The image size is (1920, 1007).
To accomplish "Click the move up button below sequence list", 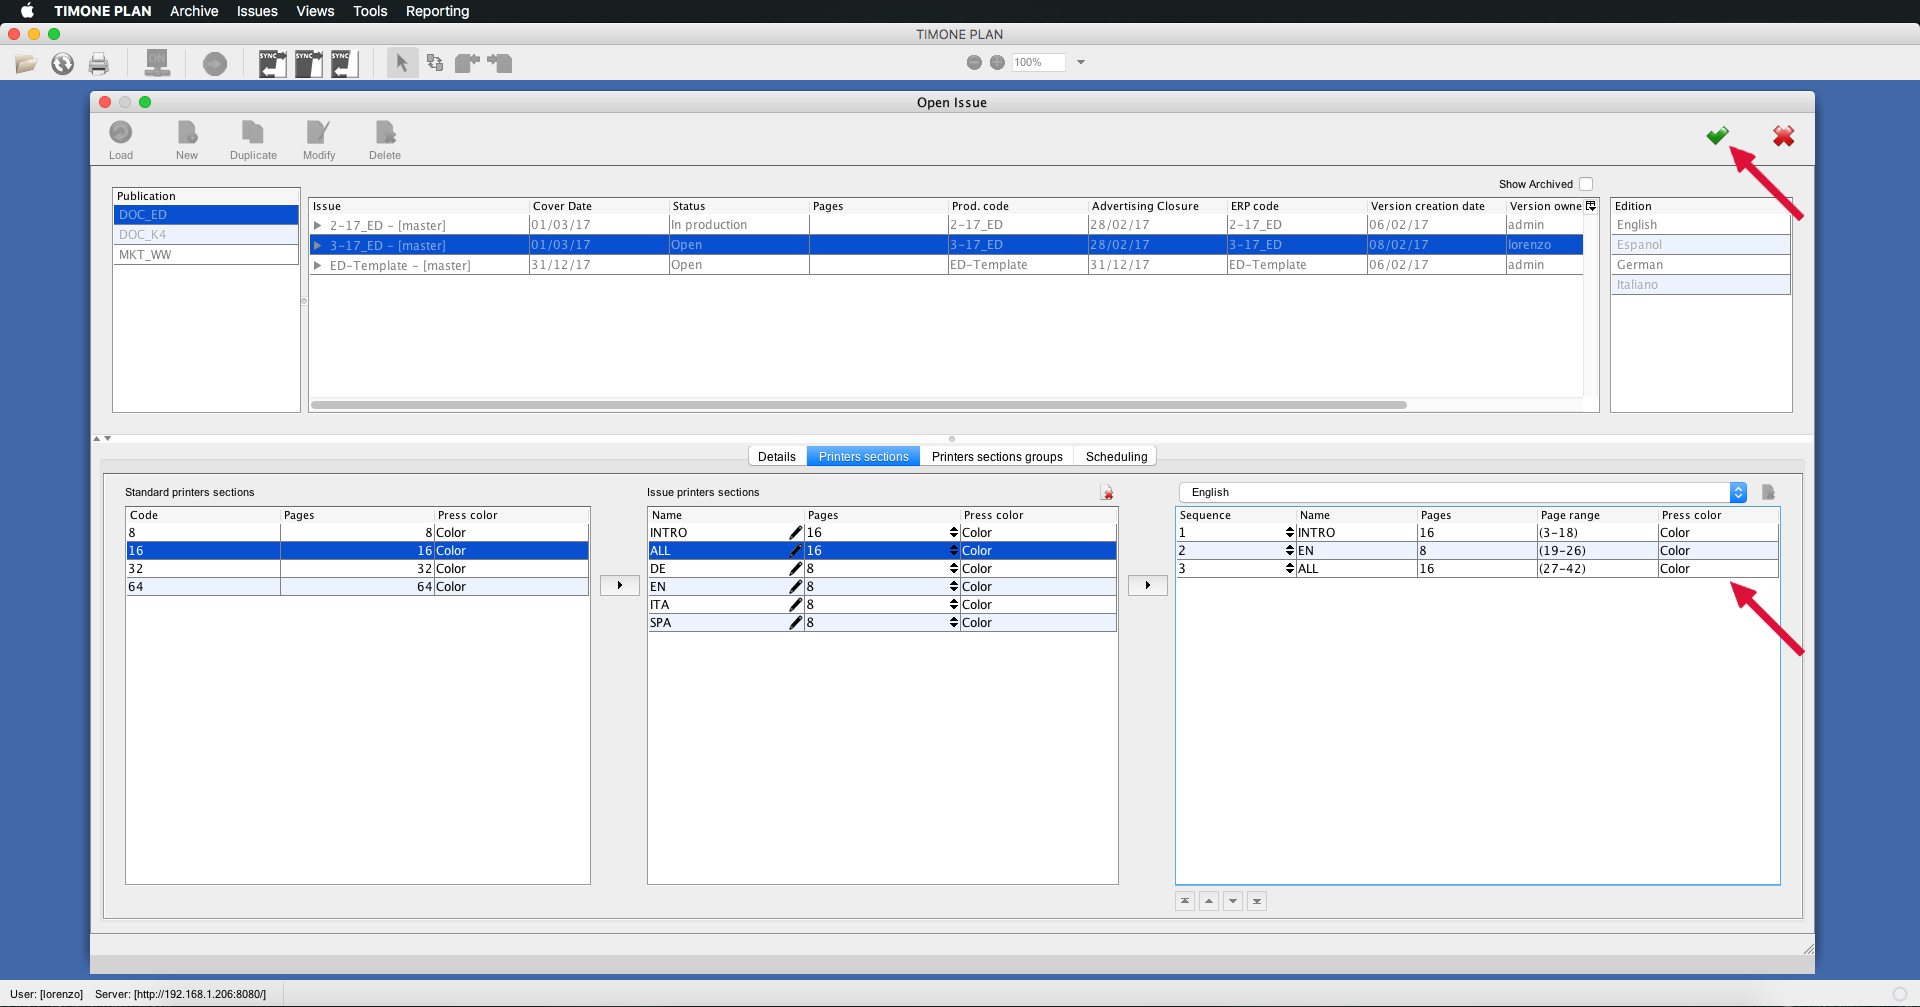I will click(1209, 901).
